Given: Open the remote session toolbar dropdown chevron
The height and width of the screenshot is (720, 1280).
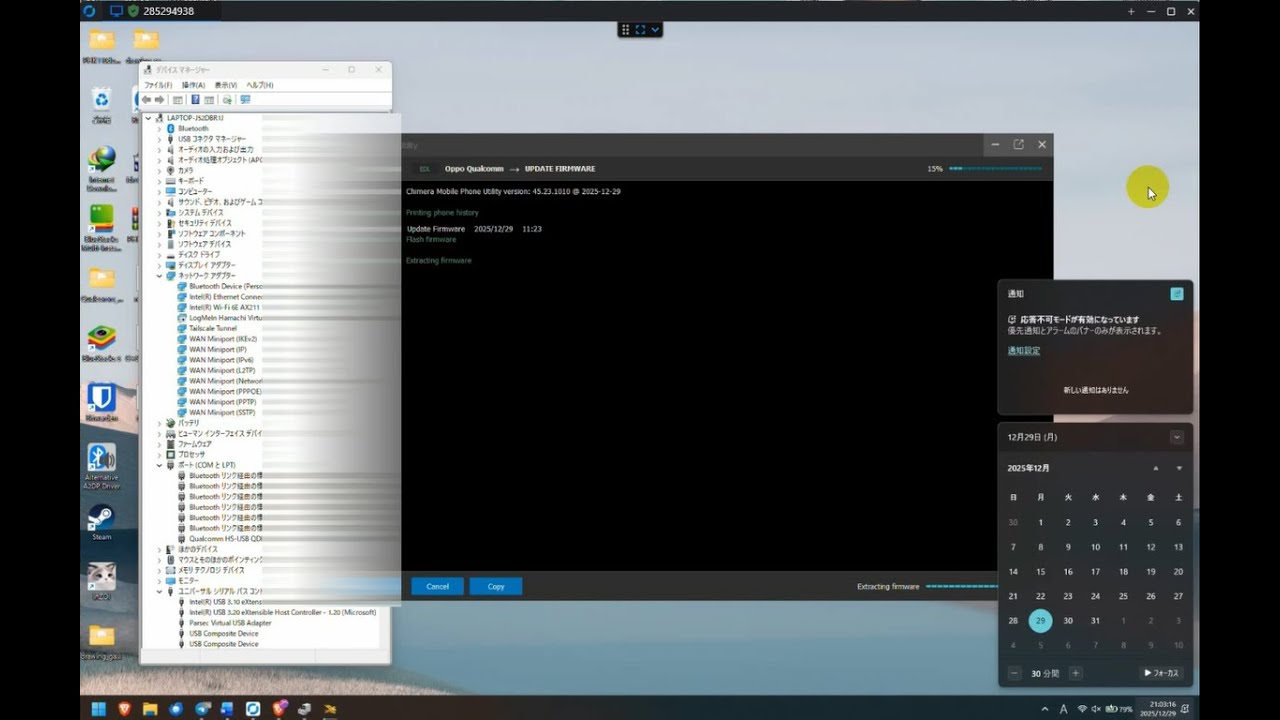Looking at the screenshot, I should 655,30.
